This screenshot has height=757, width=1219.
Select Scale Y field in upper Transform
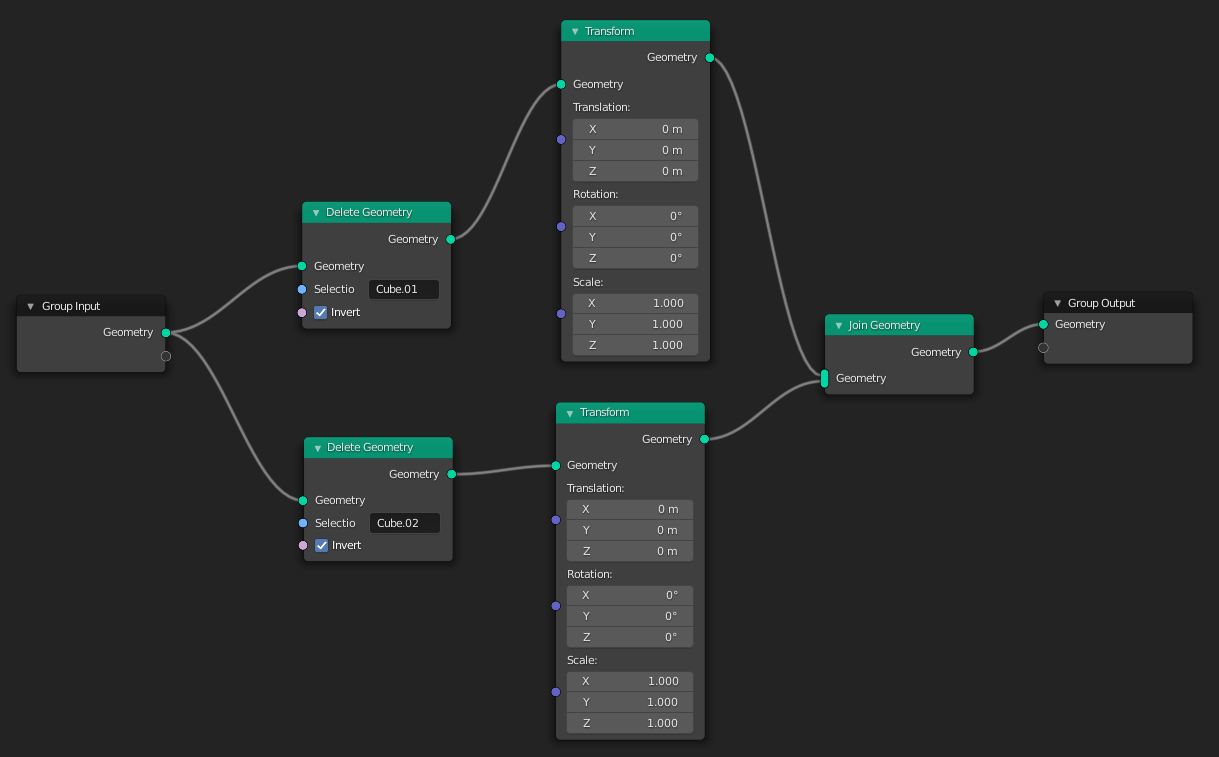click(635, 324)
